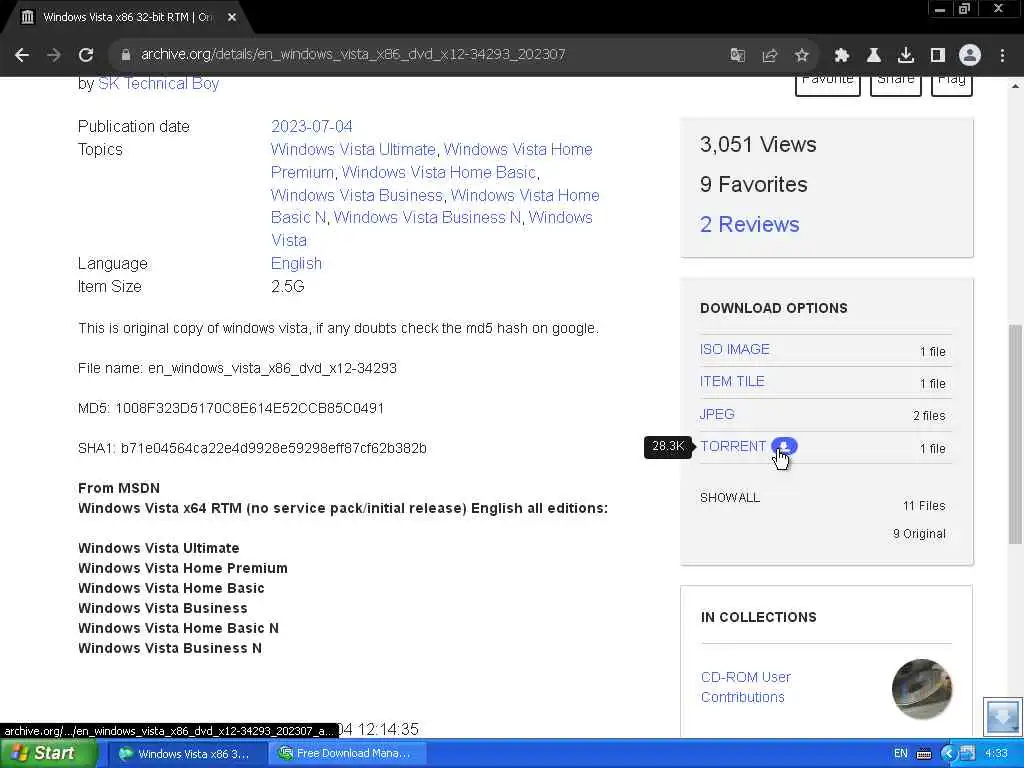The image size is (1024, 768).
Task: Reload the archive.org page
Action: pos(86,55)
